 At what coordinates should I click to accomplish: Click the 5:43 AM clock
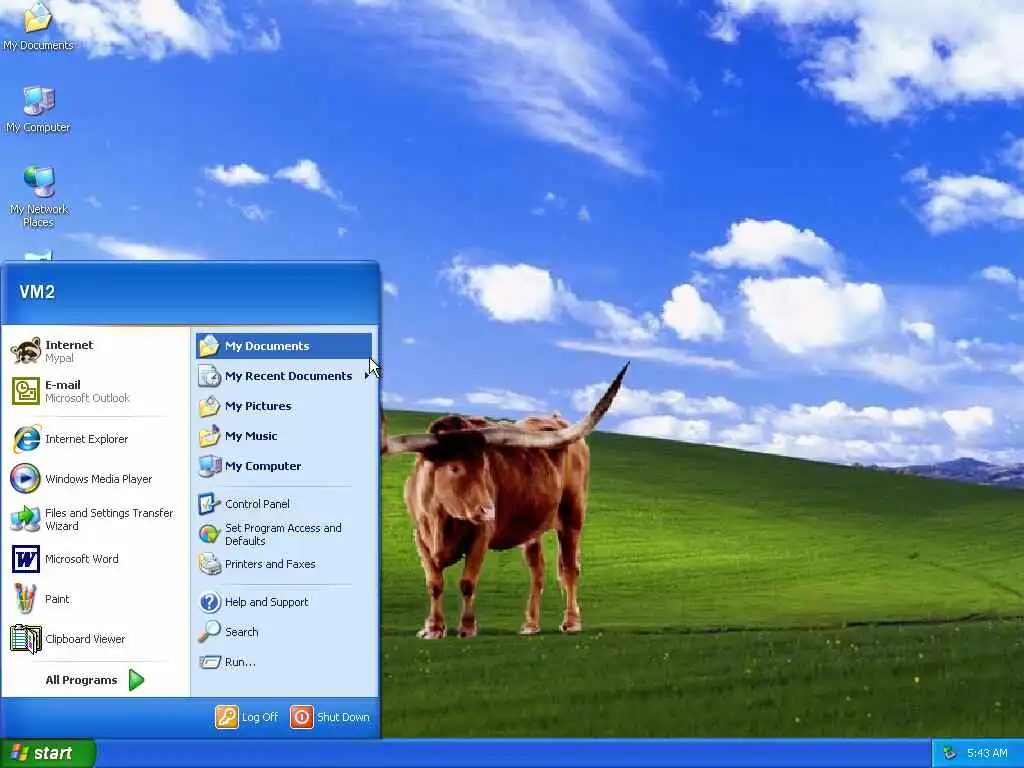[x=987, y=754]
